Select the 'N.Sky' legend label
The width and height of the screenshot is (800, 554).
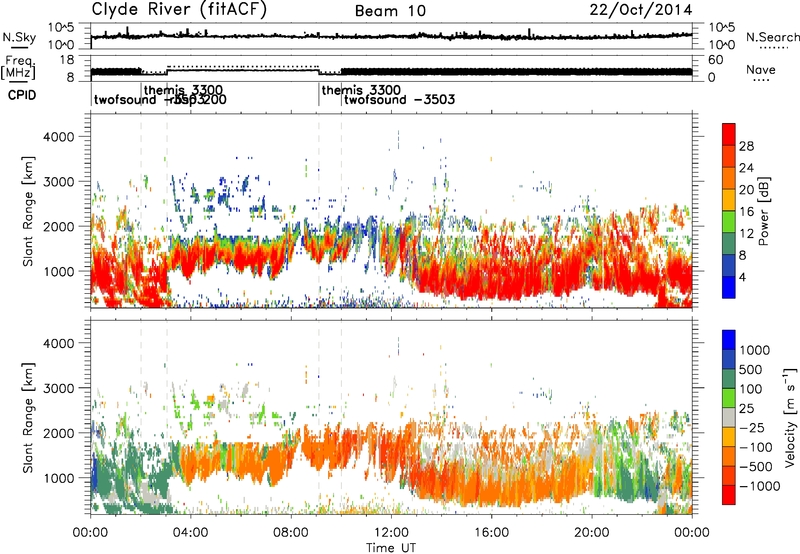(x=19, y=37)
